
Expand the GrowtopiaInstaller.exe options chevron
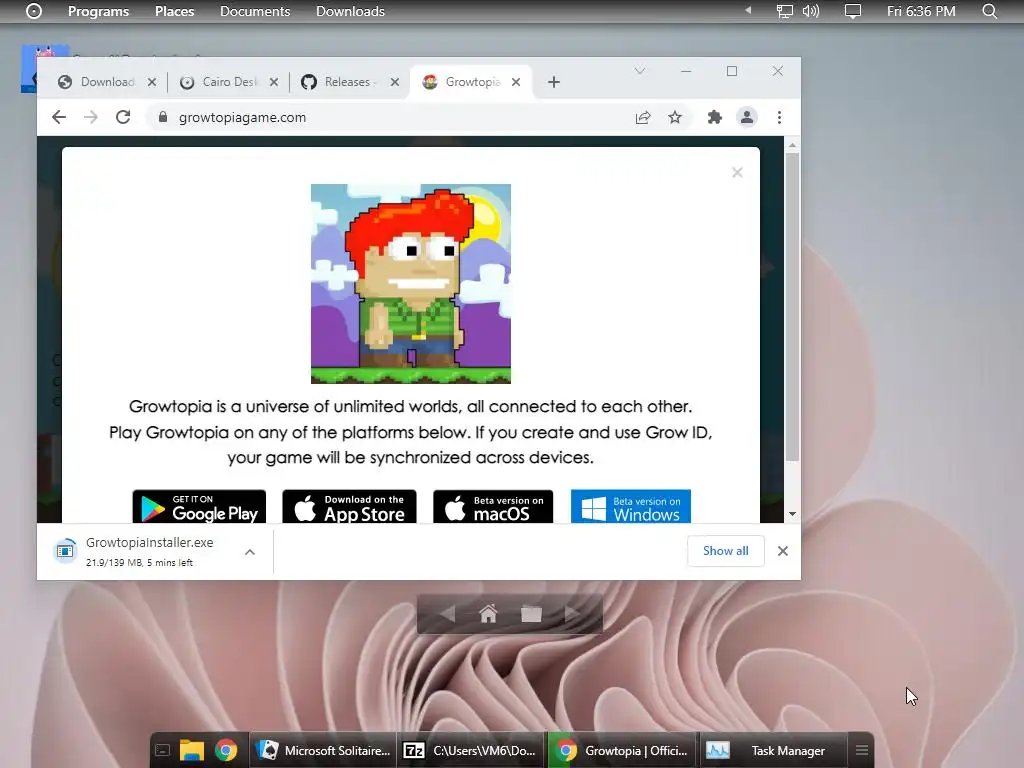click(249, 552)
